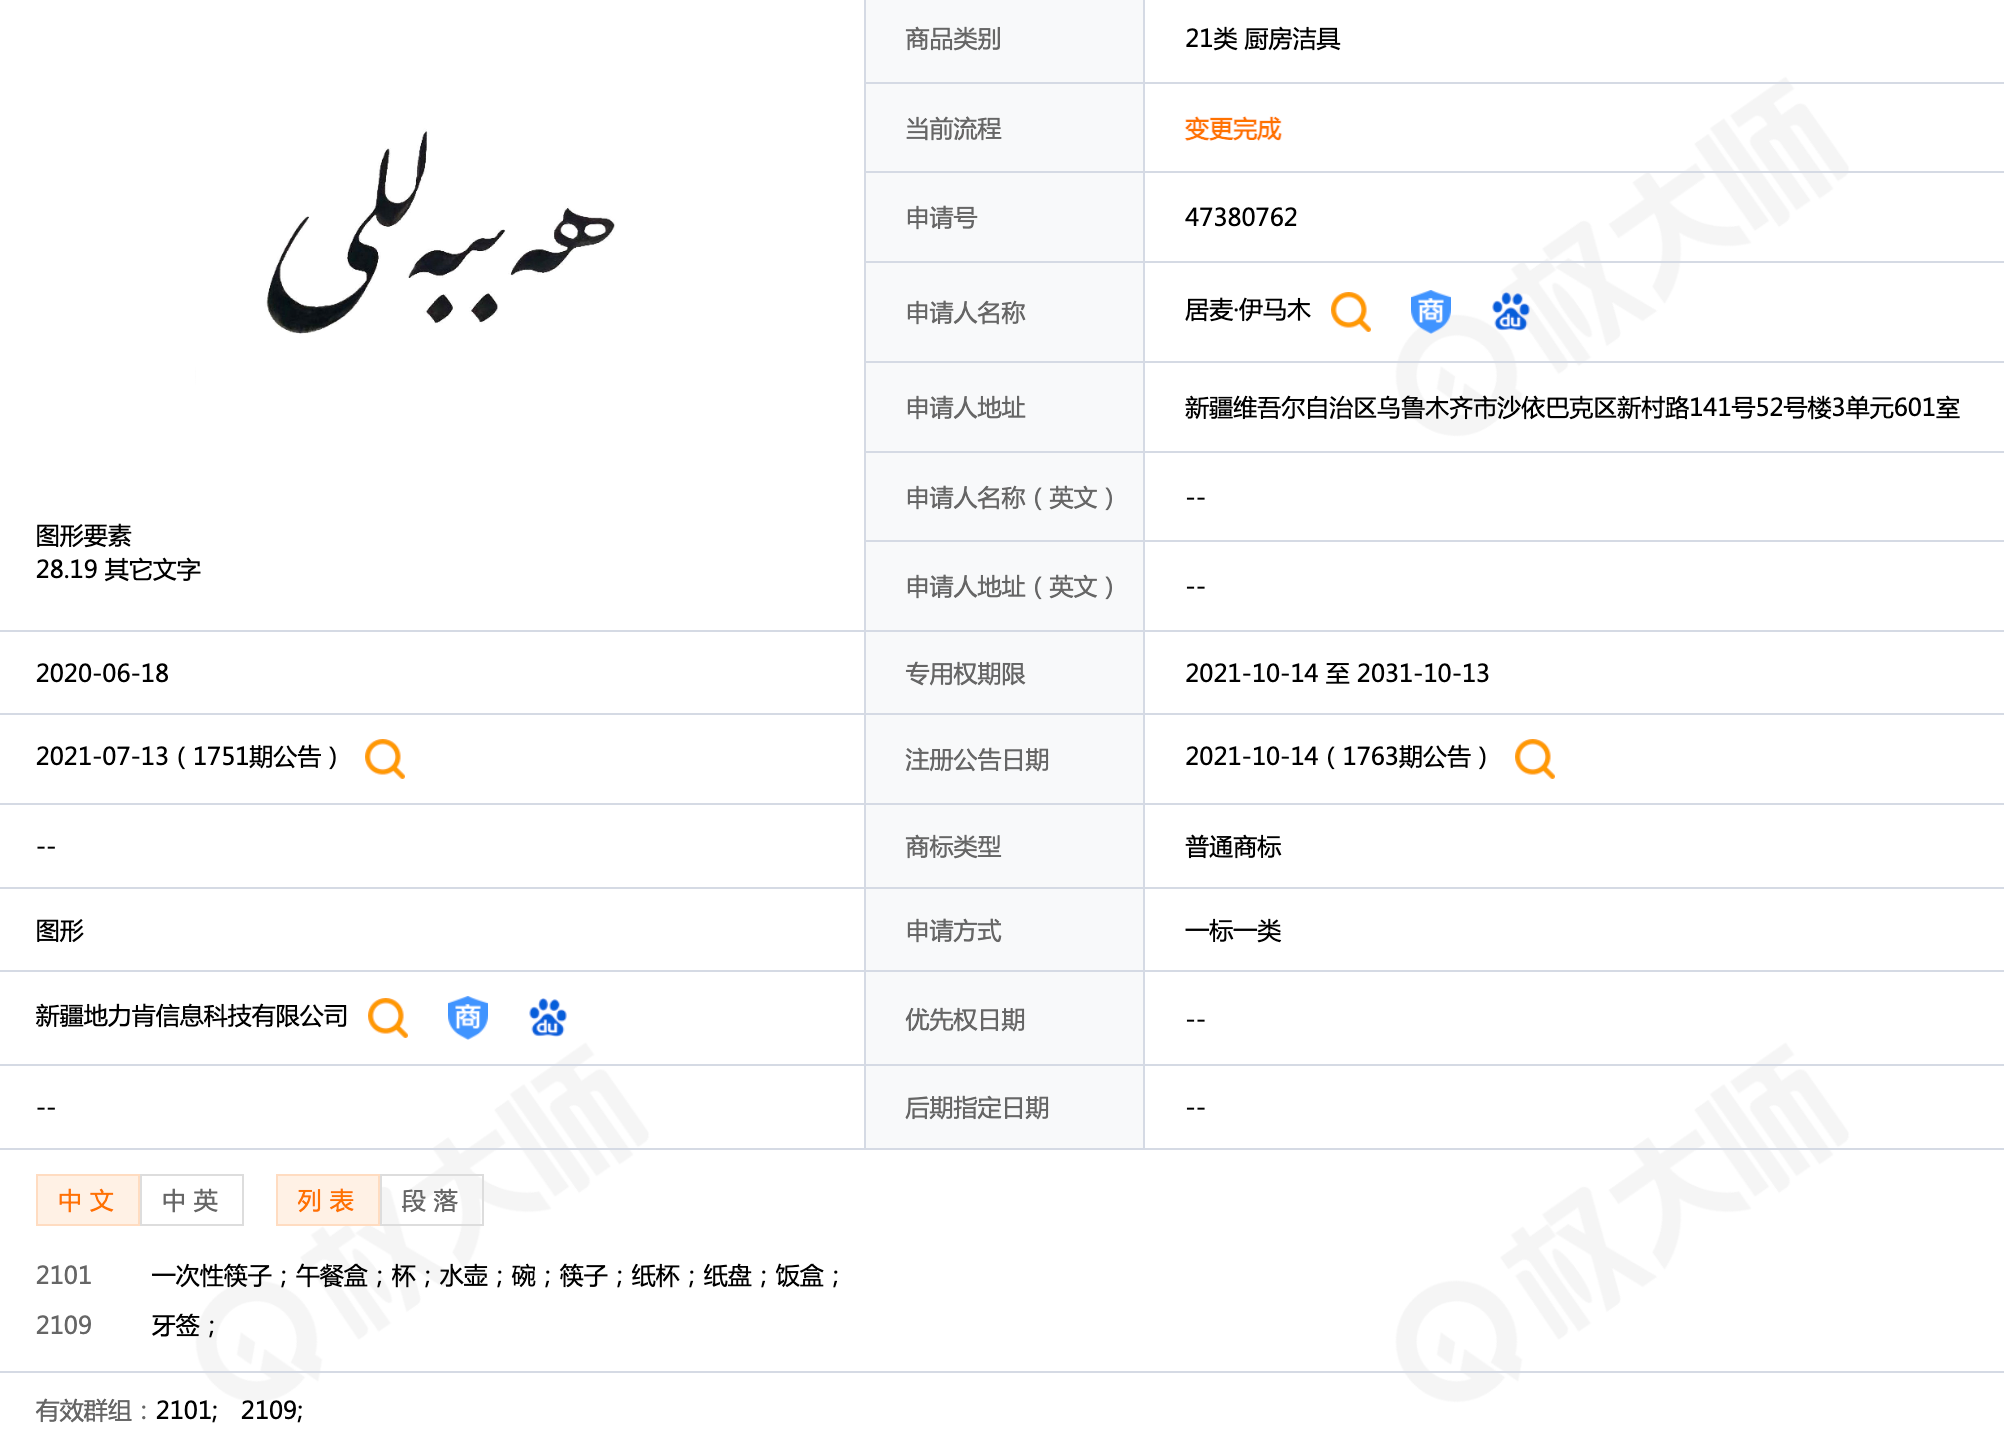The image size is (2004, 1436).
Task: Click Baidu paw icon beside agency company name
Action: [x=547, y=1018]
